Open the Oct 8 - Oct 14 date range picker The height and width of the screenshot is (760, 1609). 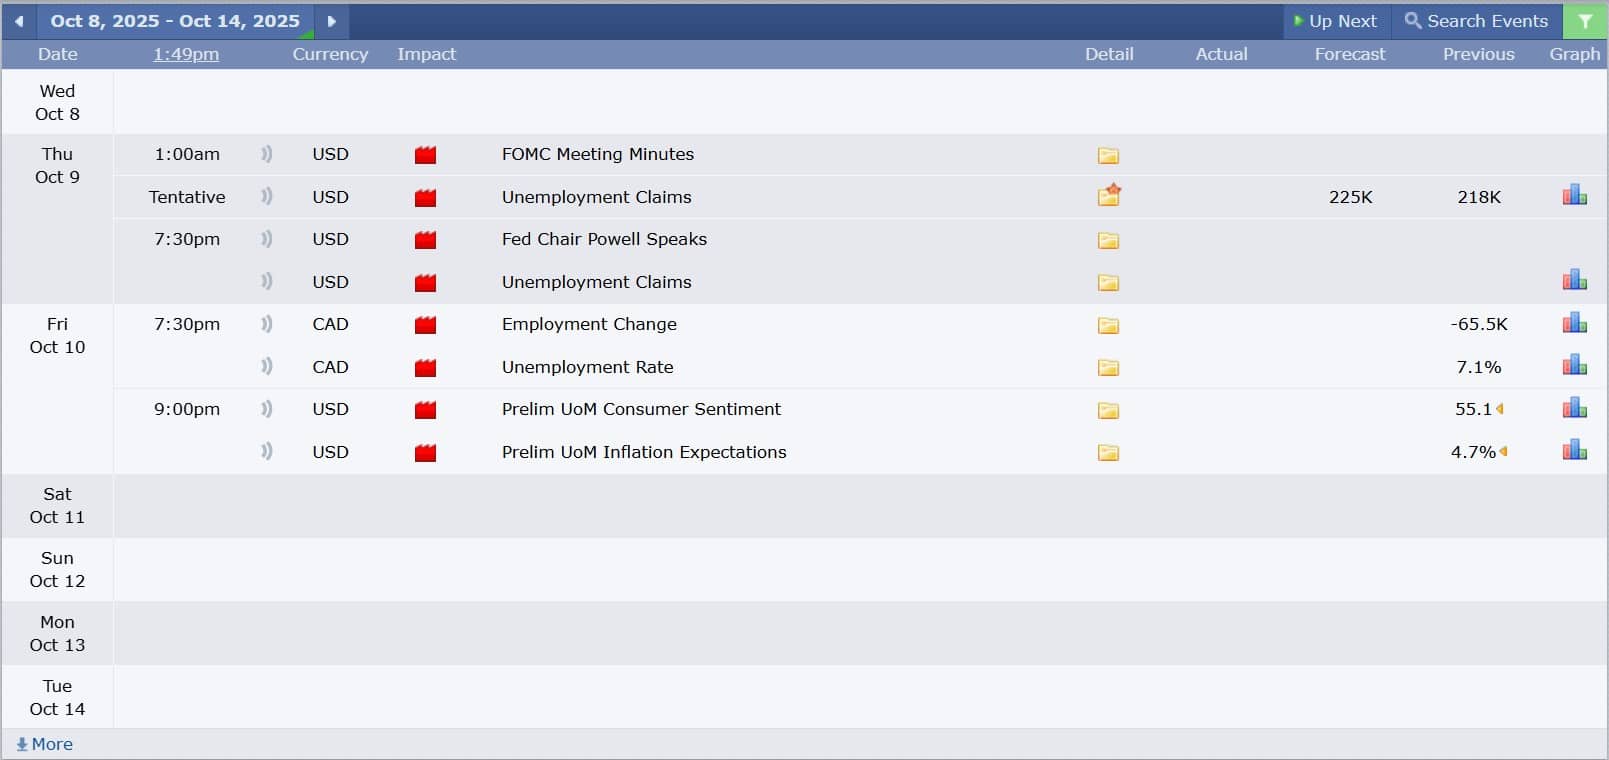(175, 21)
